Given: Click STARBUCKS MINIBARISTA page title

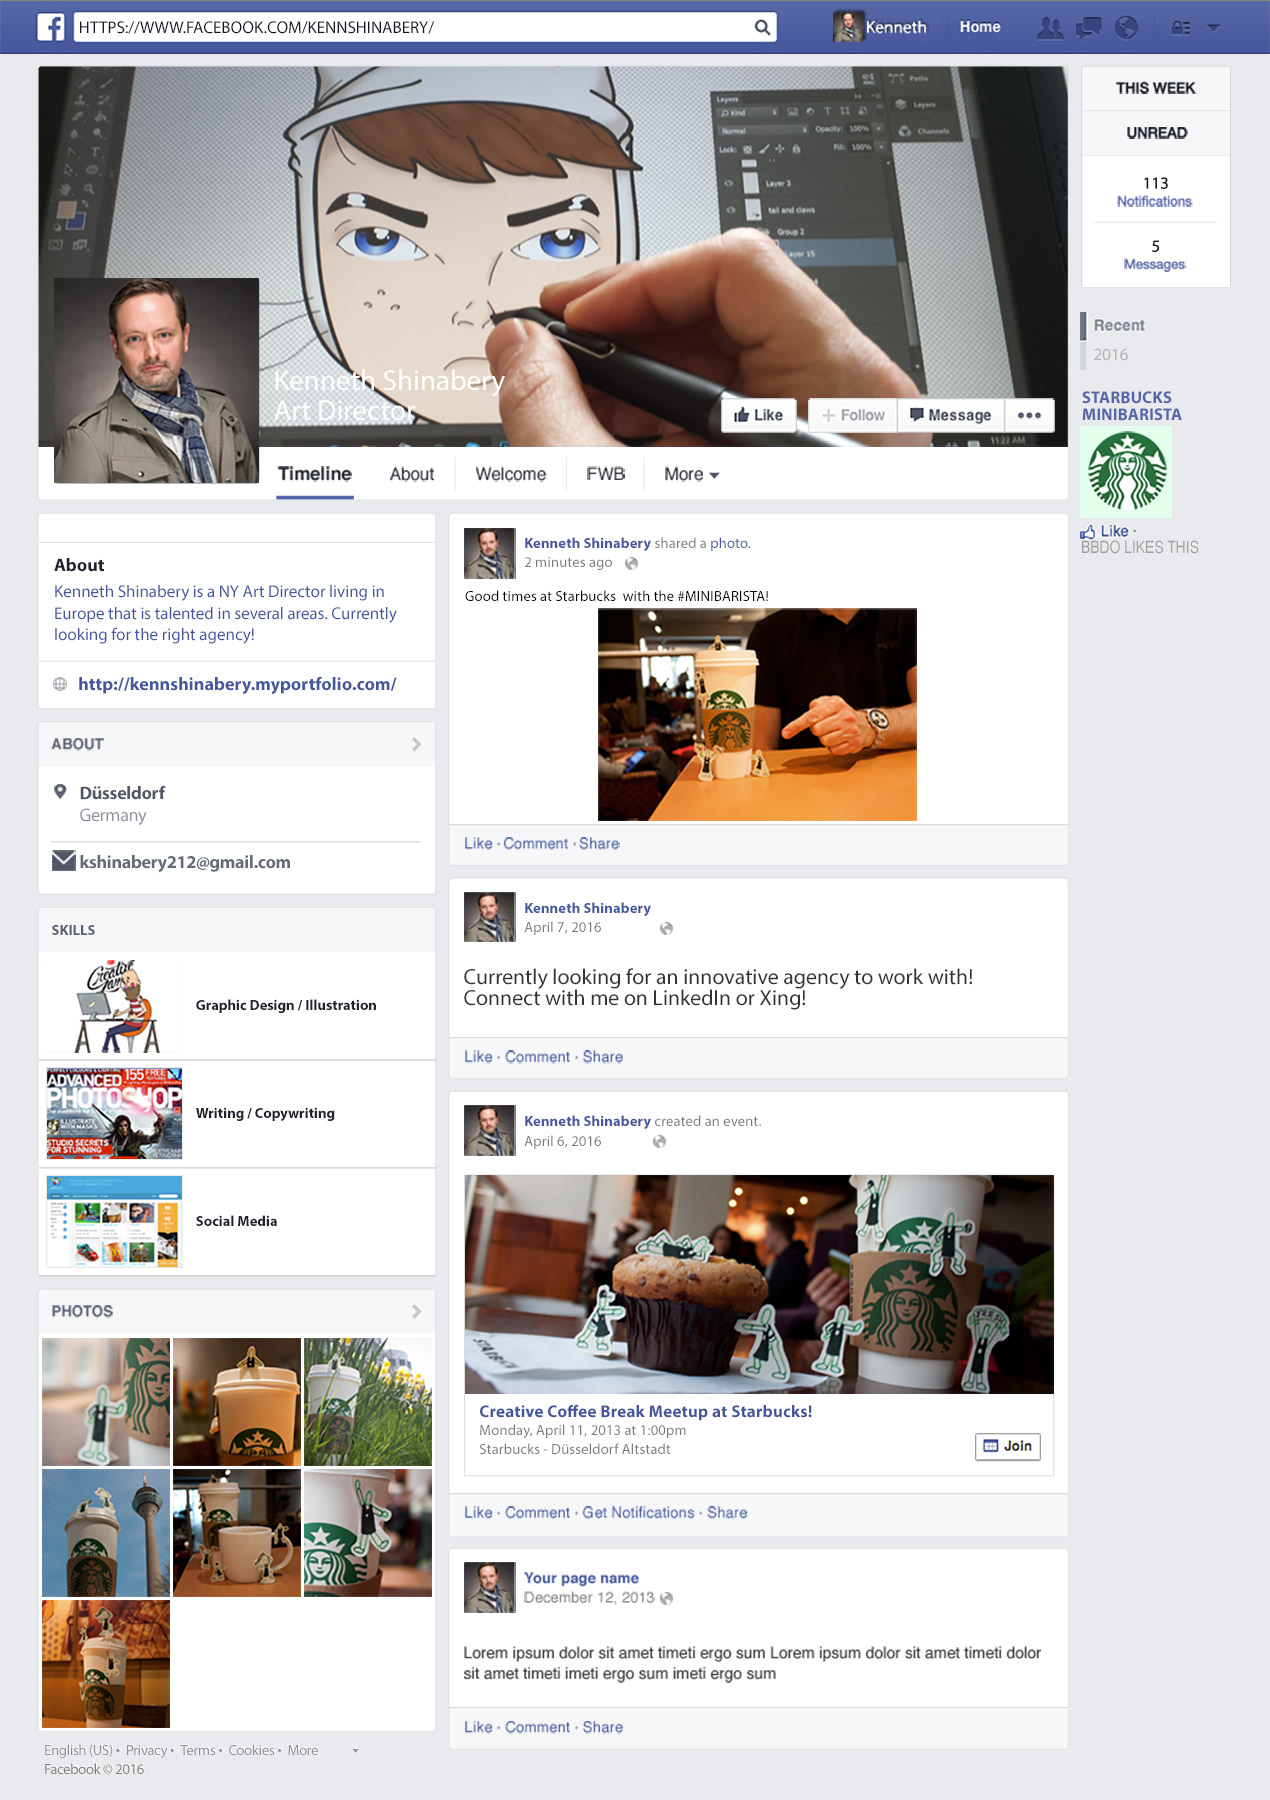Looking at the screenshot, I should (x=1132, y=406).
